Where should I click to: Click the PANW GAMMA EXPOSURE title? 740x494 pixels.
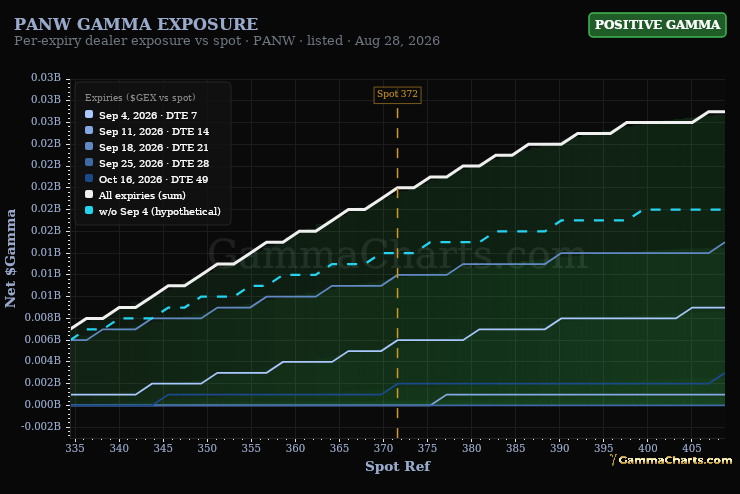tap(136, 24)
